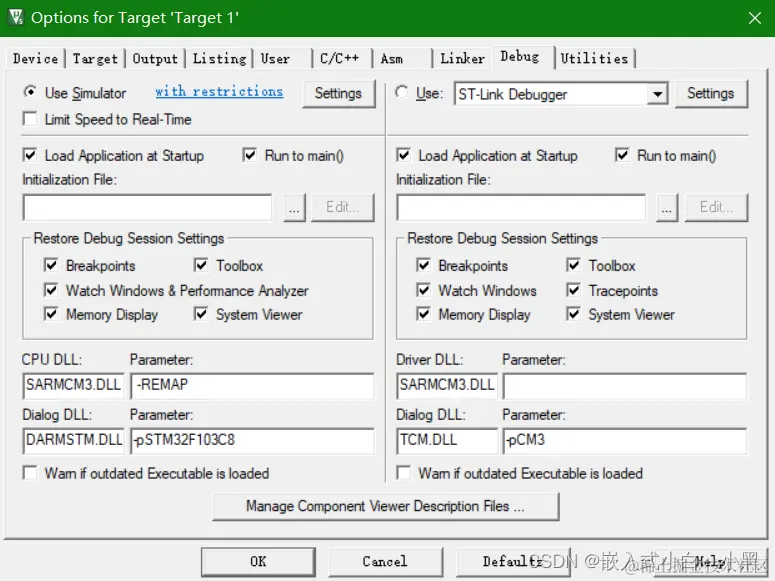Viewport: 775px width, 581px height.
Task: Toggle simulator System Viewer checkbox
Action: point(201,314)
